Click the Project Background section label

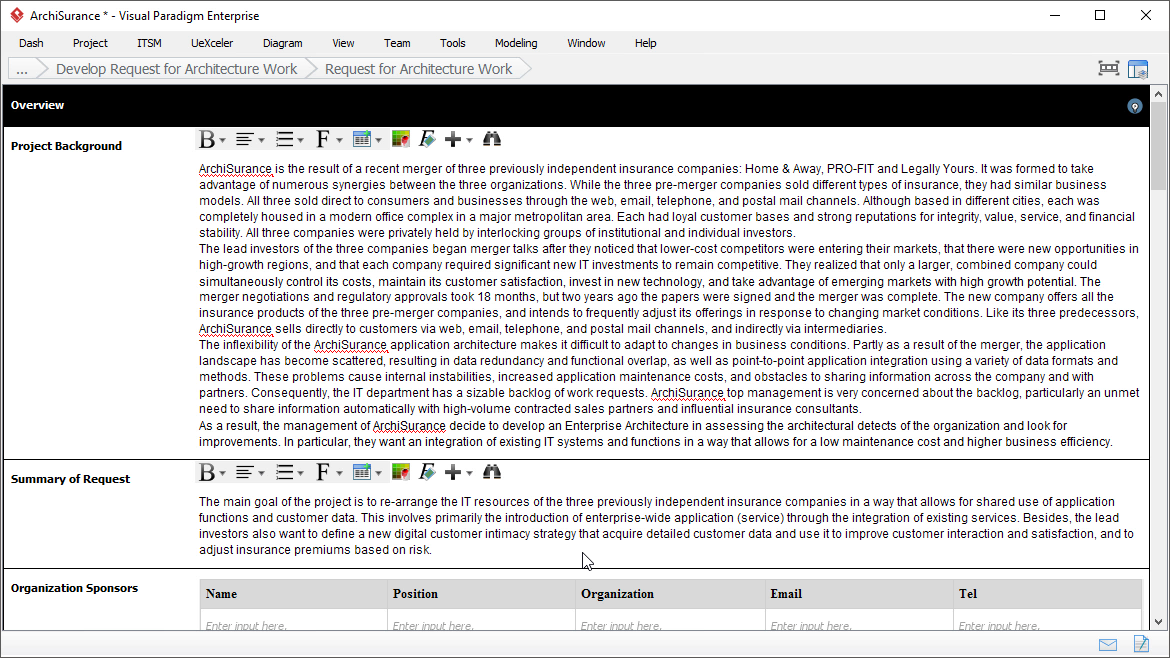coord(66,146)
